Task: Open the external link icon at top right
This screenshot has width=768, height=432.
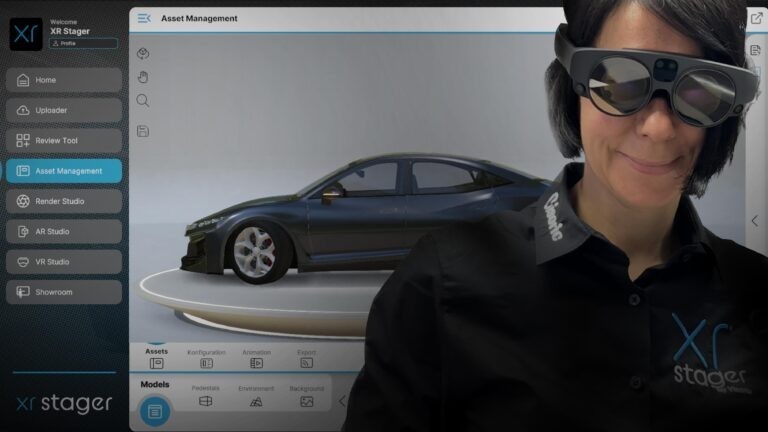Action: (x=757, y=18)
